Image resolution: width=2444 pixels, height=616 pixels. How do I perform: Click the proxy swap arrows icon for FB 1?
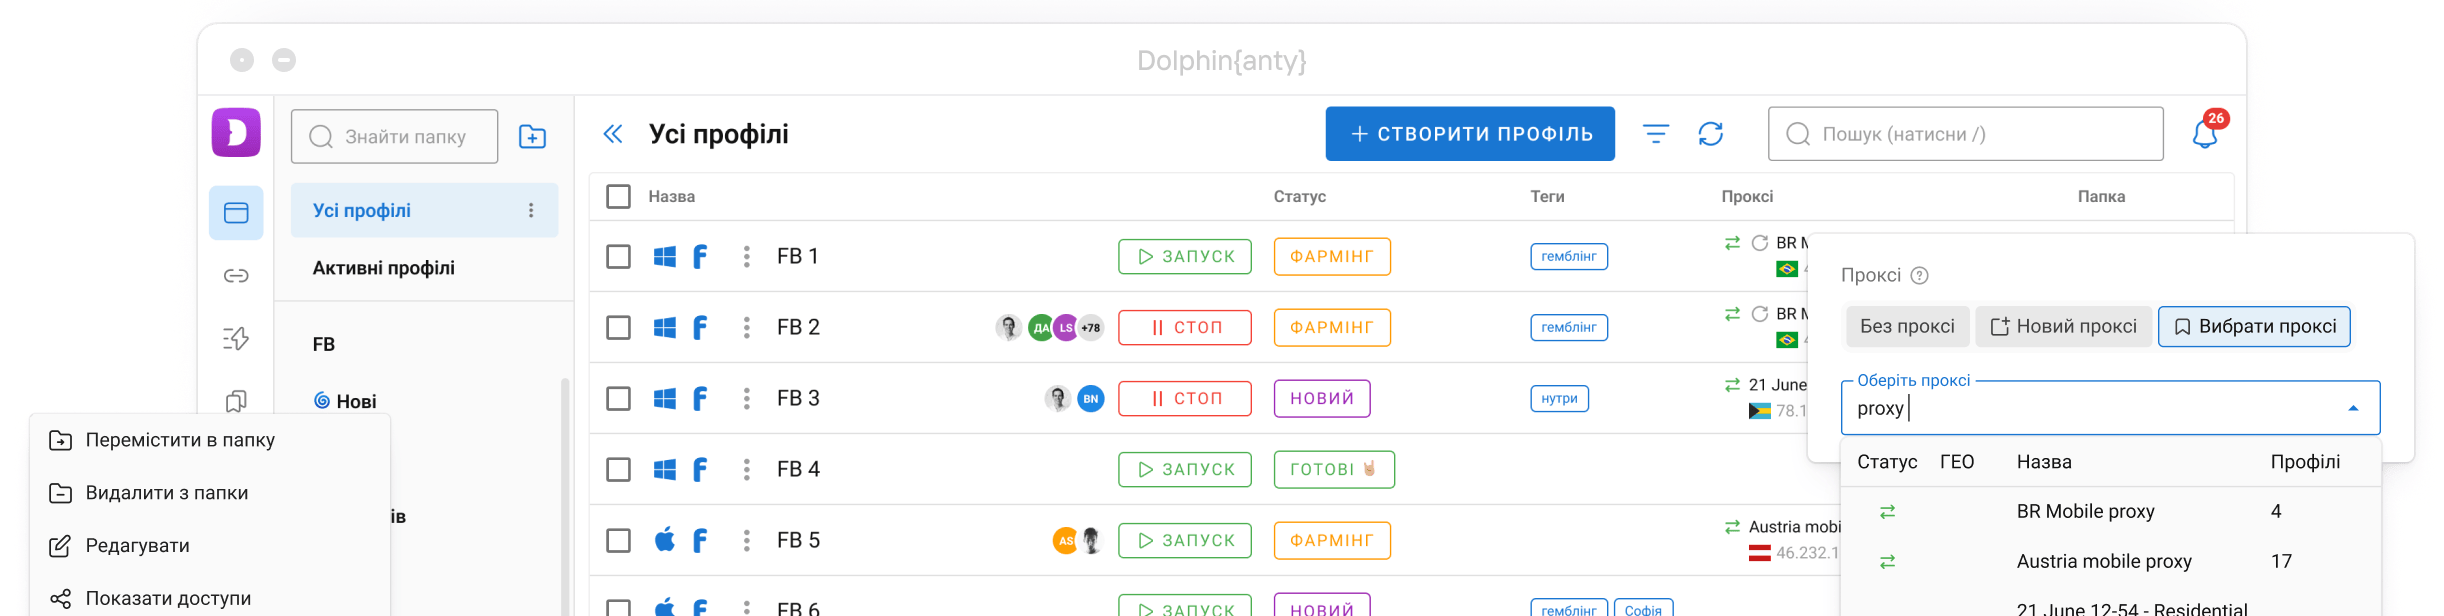click(1732, 243)
